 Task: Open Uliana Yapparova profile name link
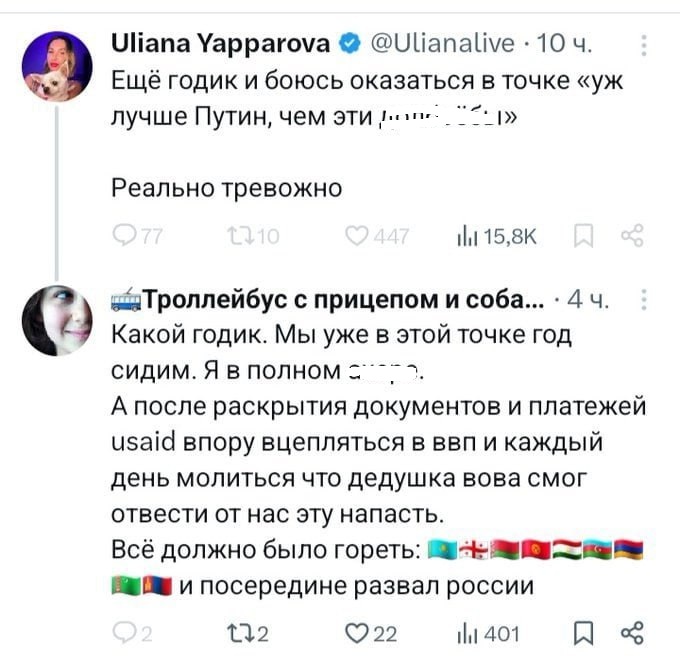click(220, 45)
